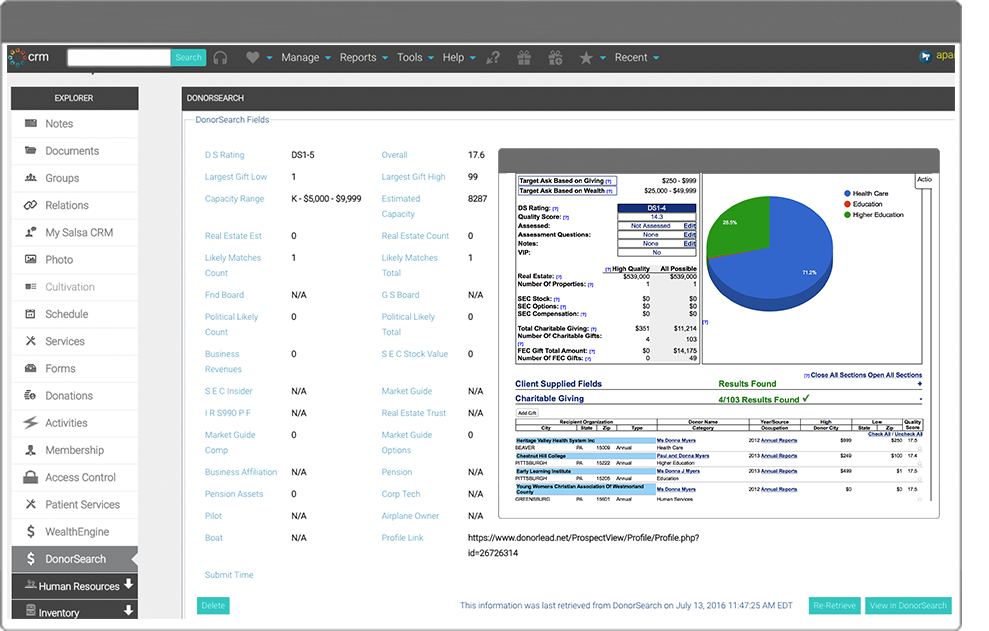Click the Relations link icon
This screenshot has width=989, height=631.
click(30, 204)
